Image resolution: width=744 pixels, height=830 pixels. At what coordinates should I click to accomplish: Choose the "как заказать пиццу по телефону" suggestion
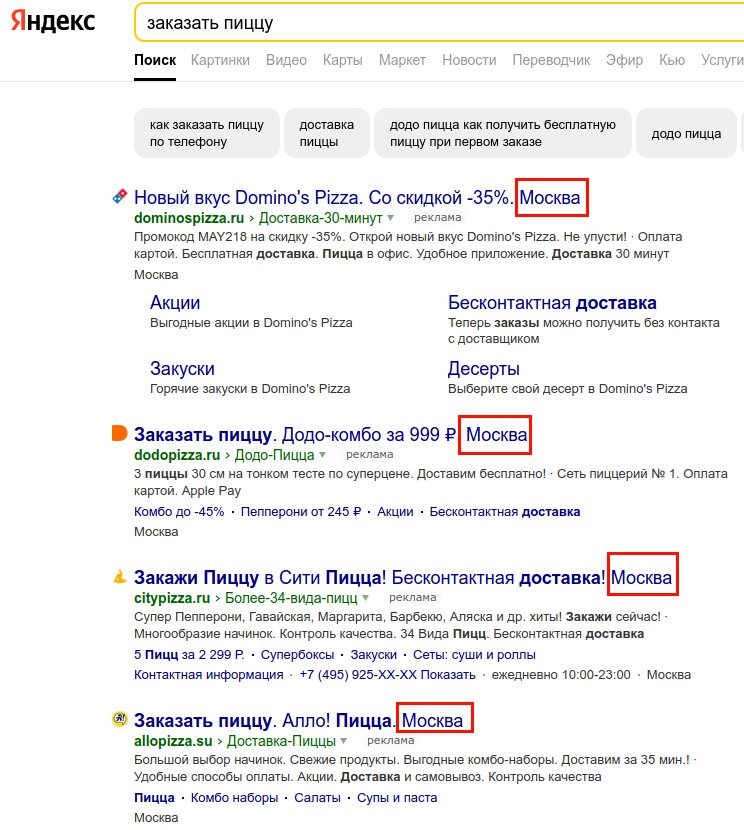coord(207,133)
